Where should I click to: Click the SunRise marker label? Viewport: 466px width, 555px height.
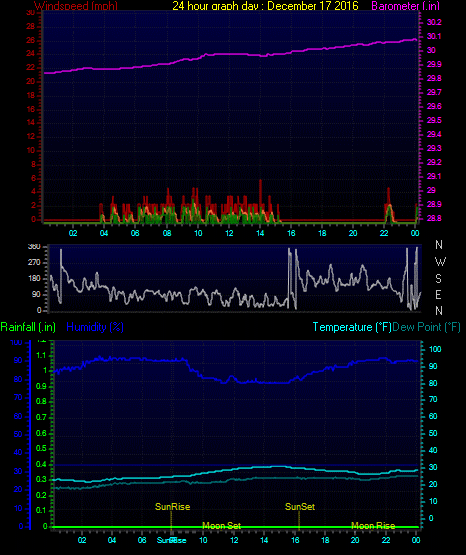173,507
